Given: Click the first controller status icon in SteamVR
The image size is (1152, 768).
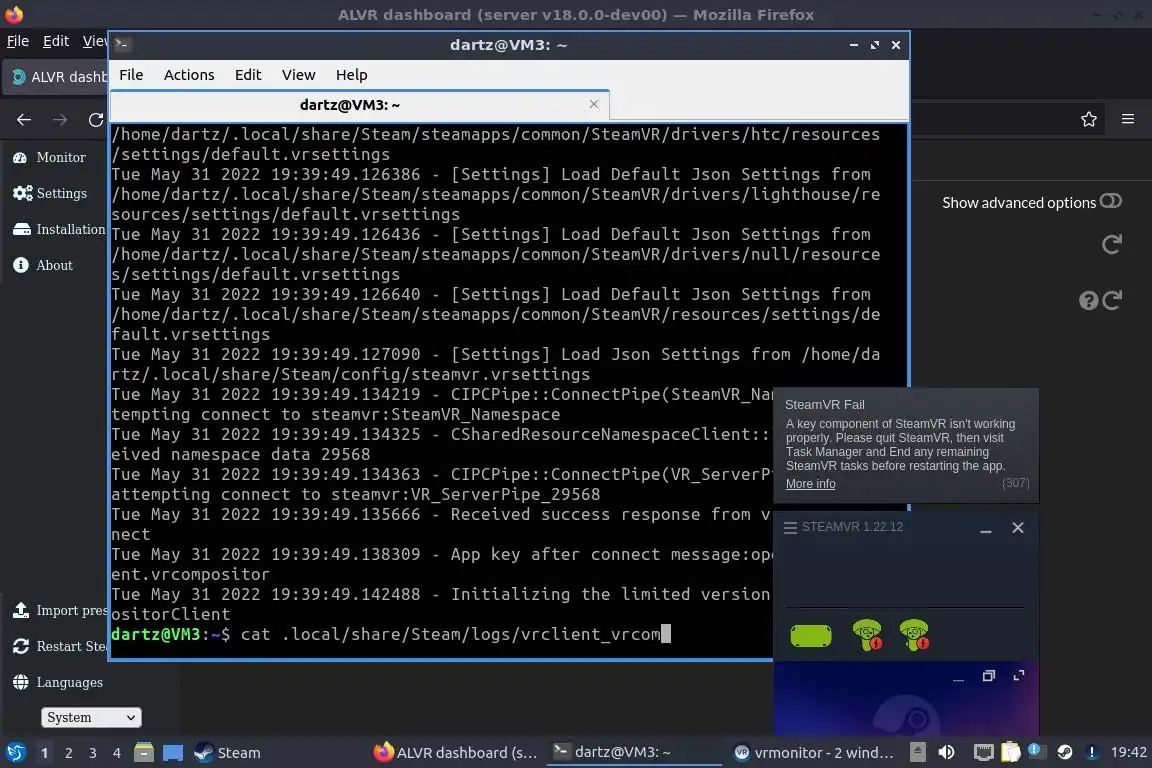Looking at the screenshot, I should [x=868, y=635].
